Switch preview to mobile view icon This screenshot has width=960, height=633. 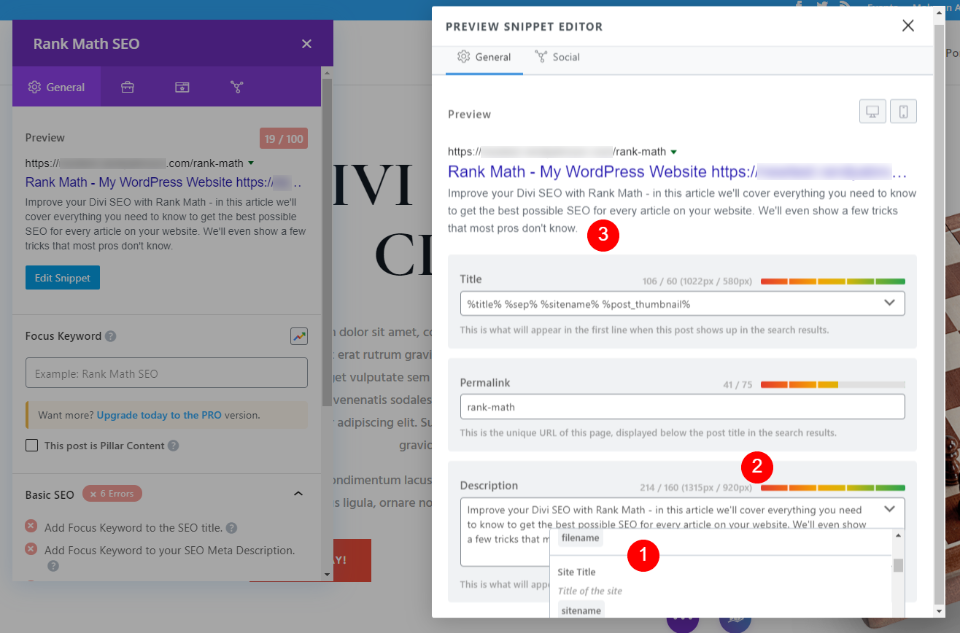pos(903,111)
